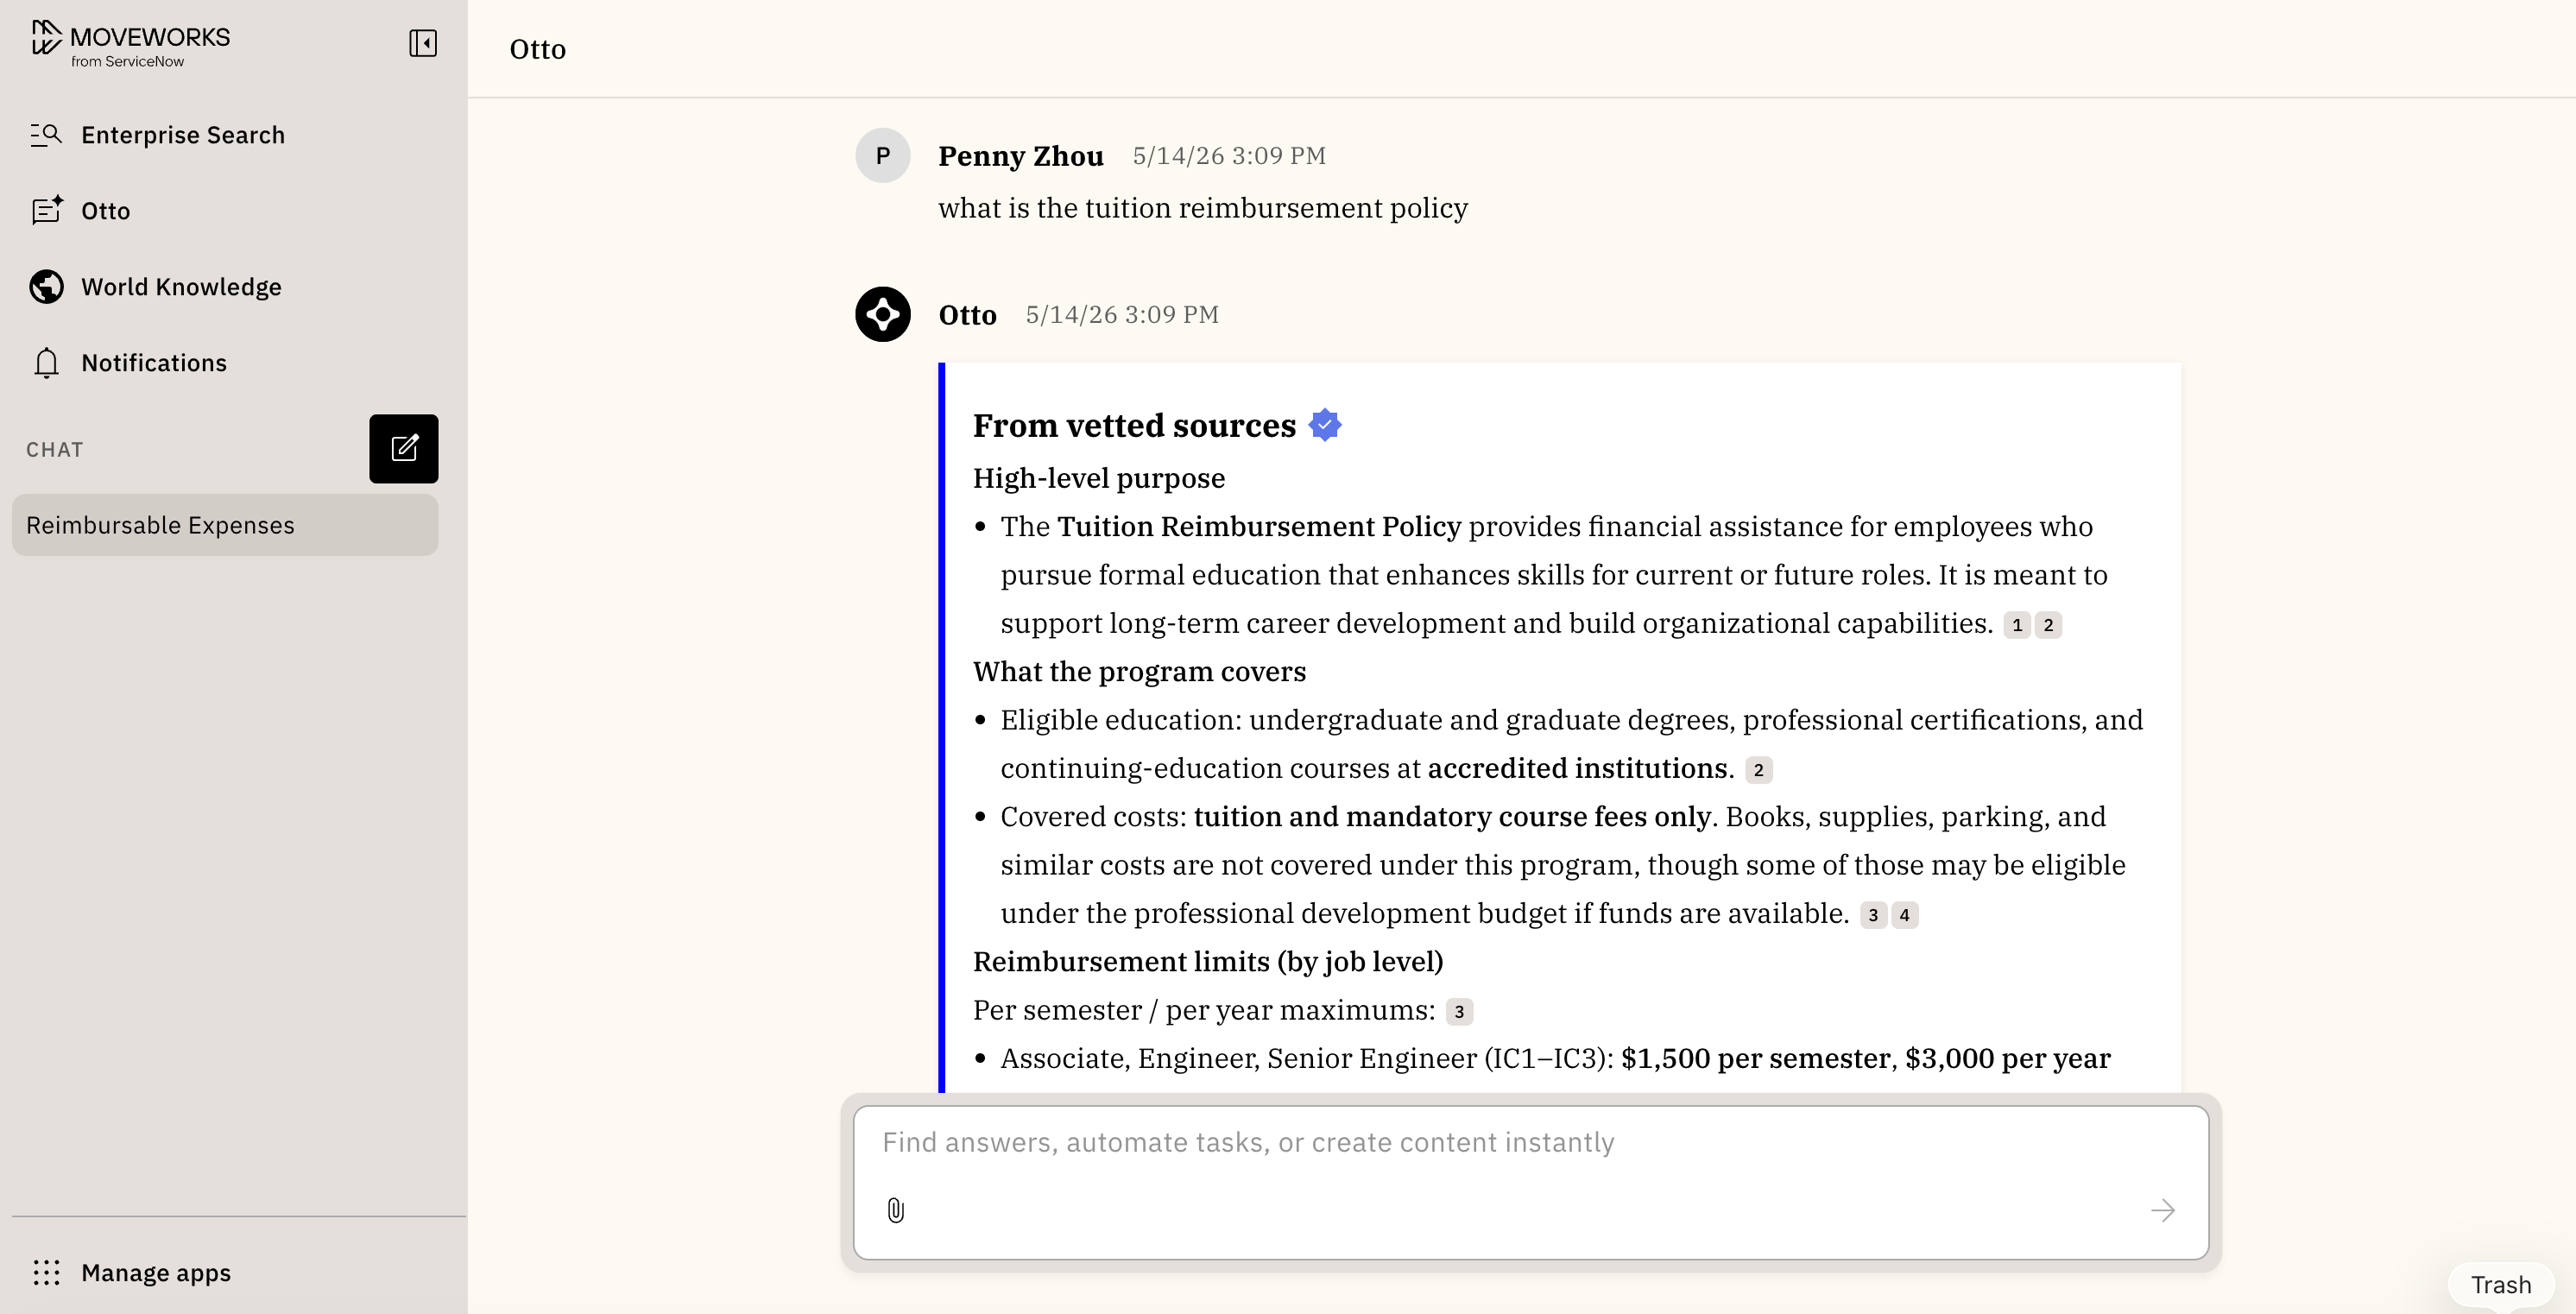Image resolution: width=2576 pixels, height=1314 pixels.
Task: Click the Otto bot avatar icon
Action: 883,315
